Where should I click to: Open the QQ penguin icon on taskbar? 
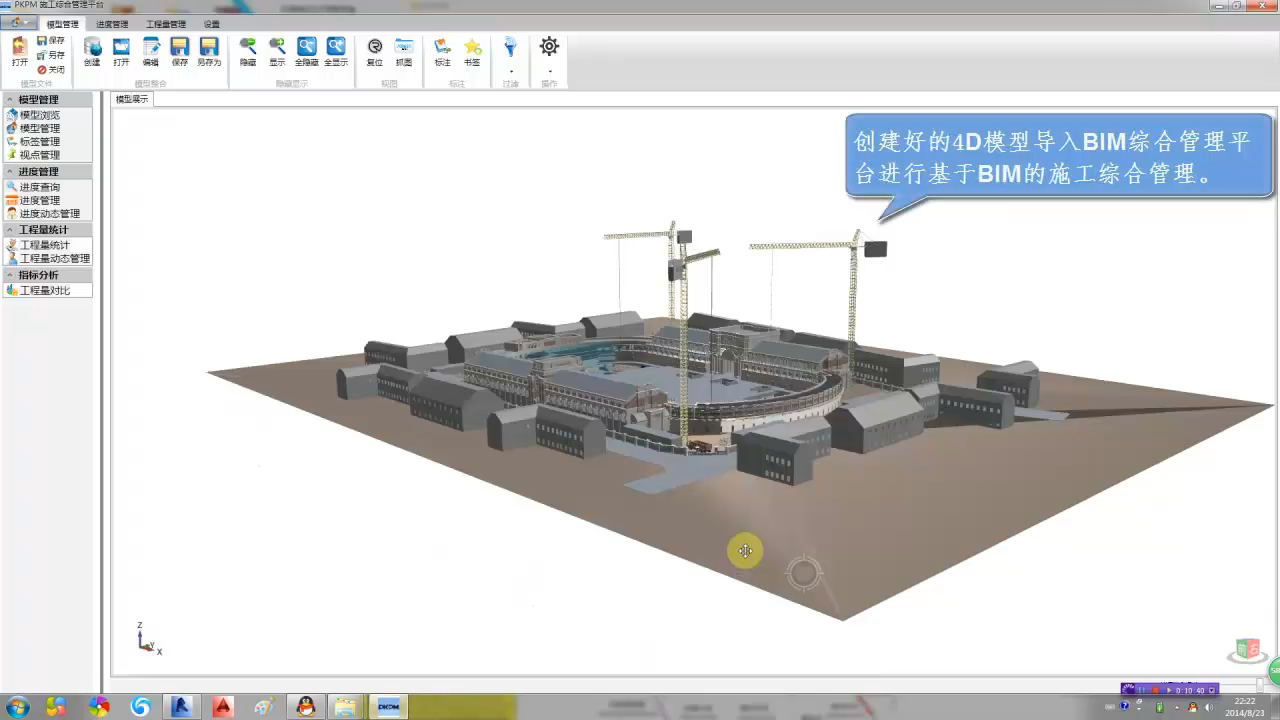[305, 707]
